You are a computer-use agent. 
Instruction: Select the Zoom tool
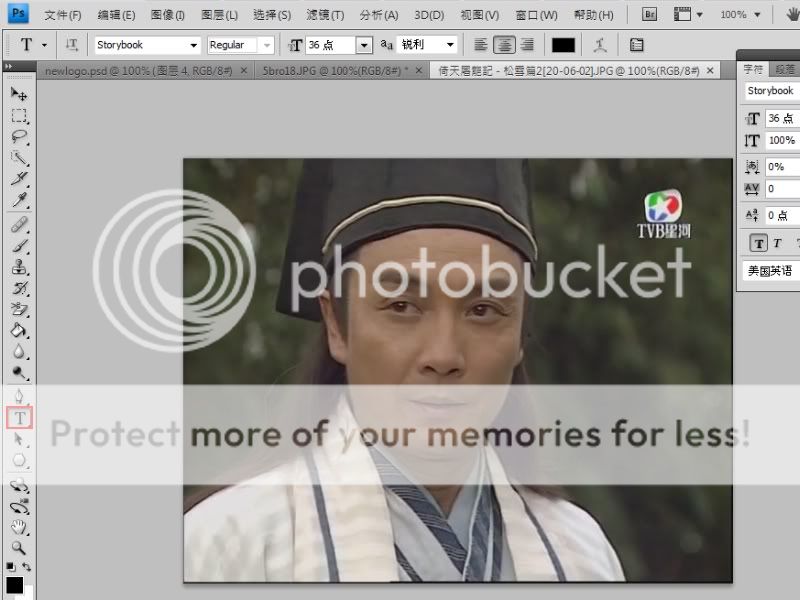pyautogui.click(x=19, y=548)
